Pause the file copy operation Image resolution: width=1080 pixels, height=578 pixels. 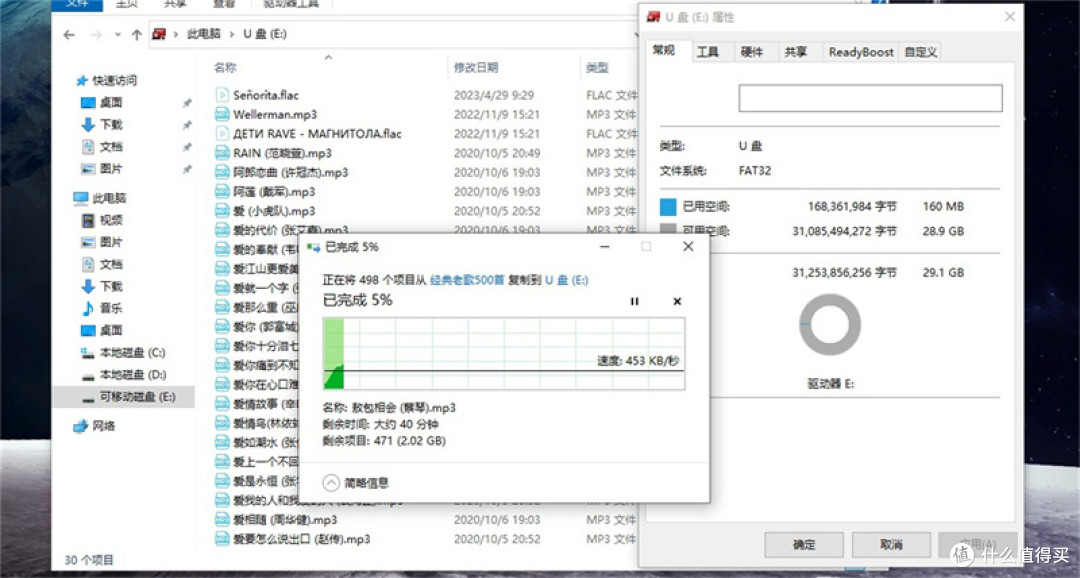634,301
